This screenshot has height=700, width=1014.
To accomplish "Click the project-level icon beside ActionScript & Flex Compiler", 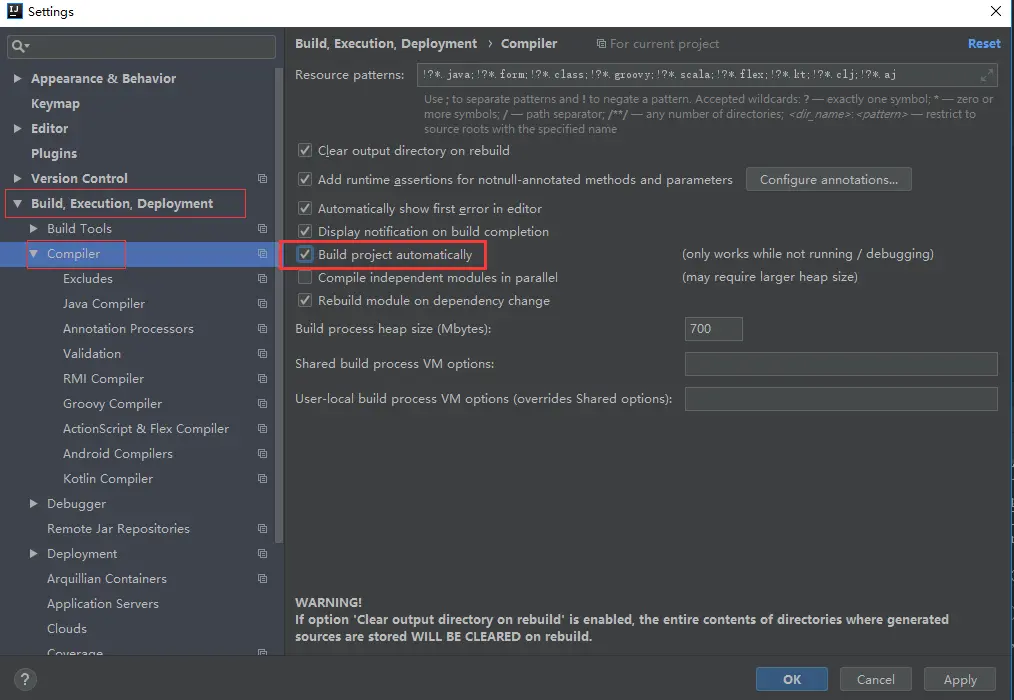I will point(263,429).
